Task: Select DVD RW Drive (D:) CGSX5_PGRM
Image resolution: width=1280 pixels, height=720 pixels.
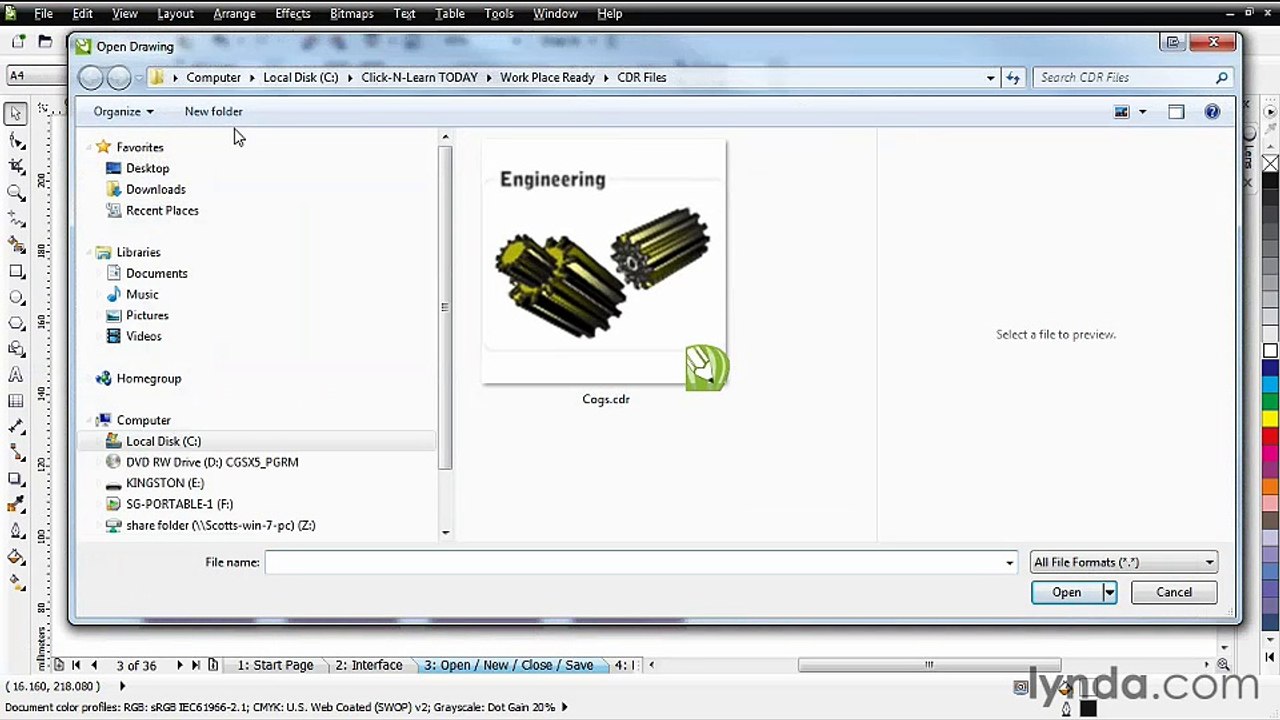Action: pos(212,462)
